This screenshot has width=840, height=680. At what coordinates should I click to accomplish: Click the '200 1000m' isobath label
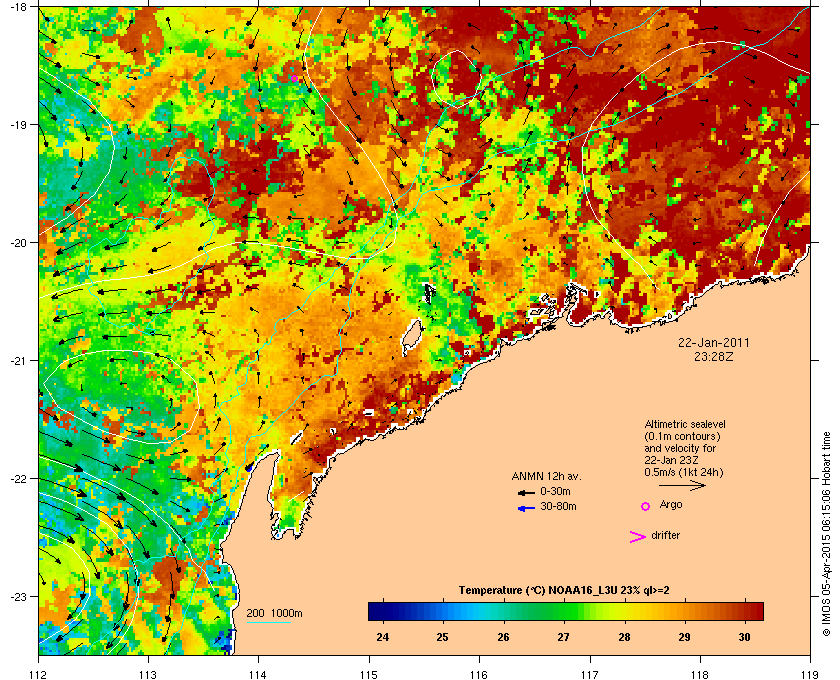[274, 613]
